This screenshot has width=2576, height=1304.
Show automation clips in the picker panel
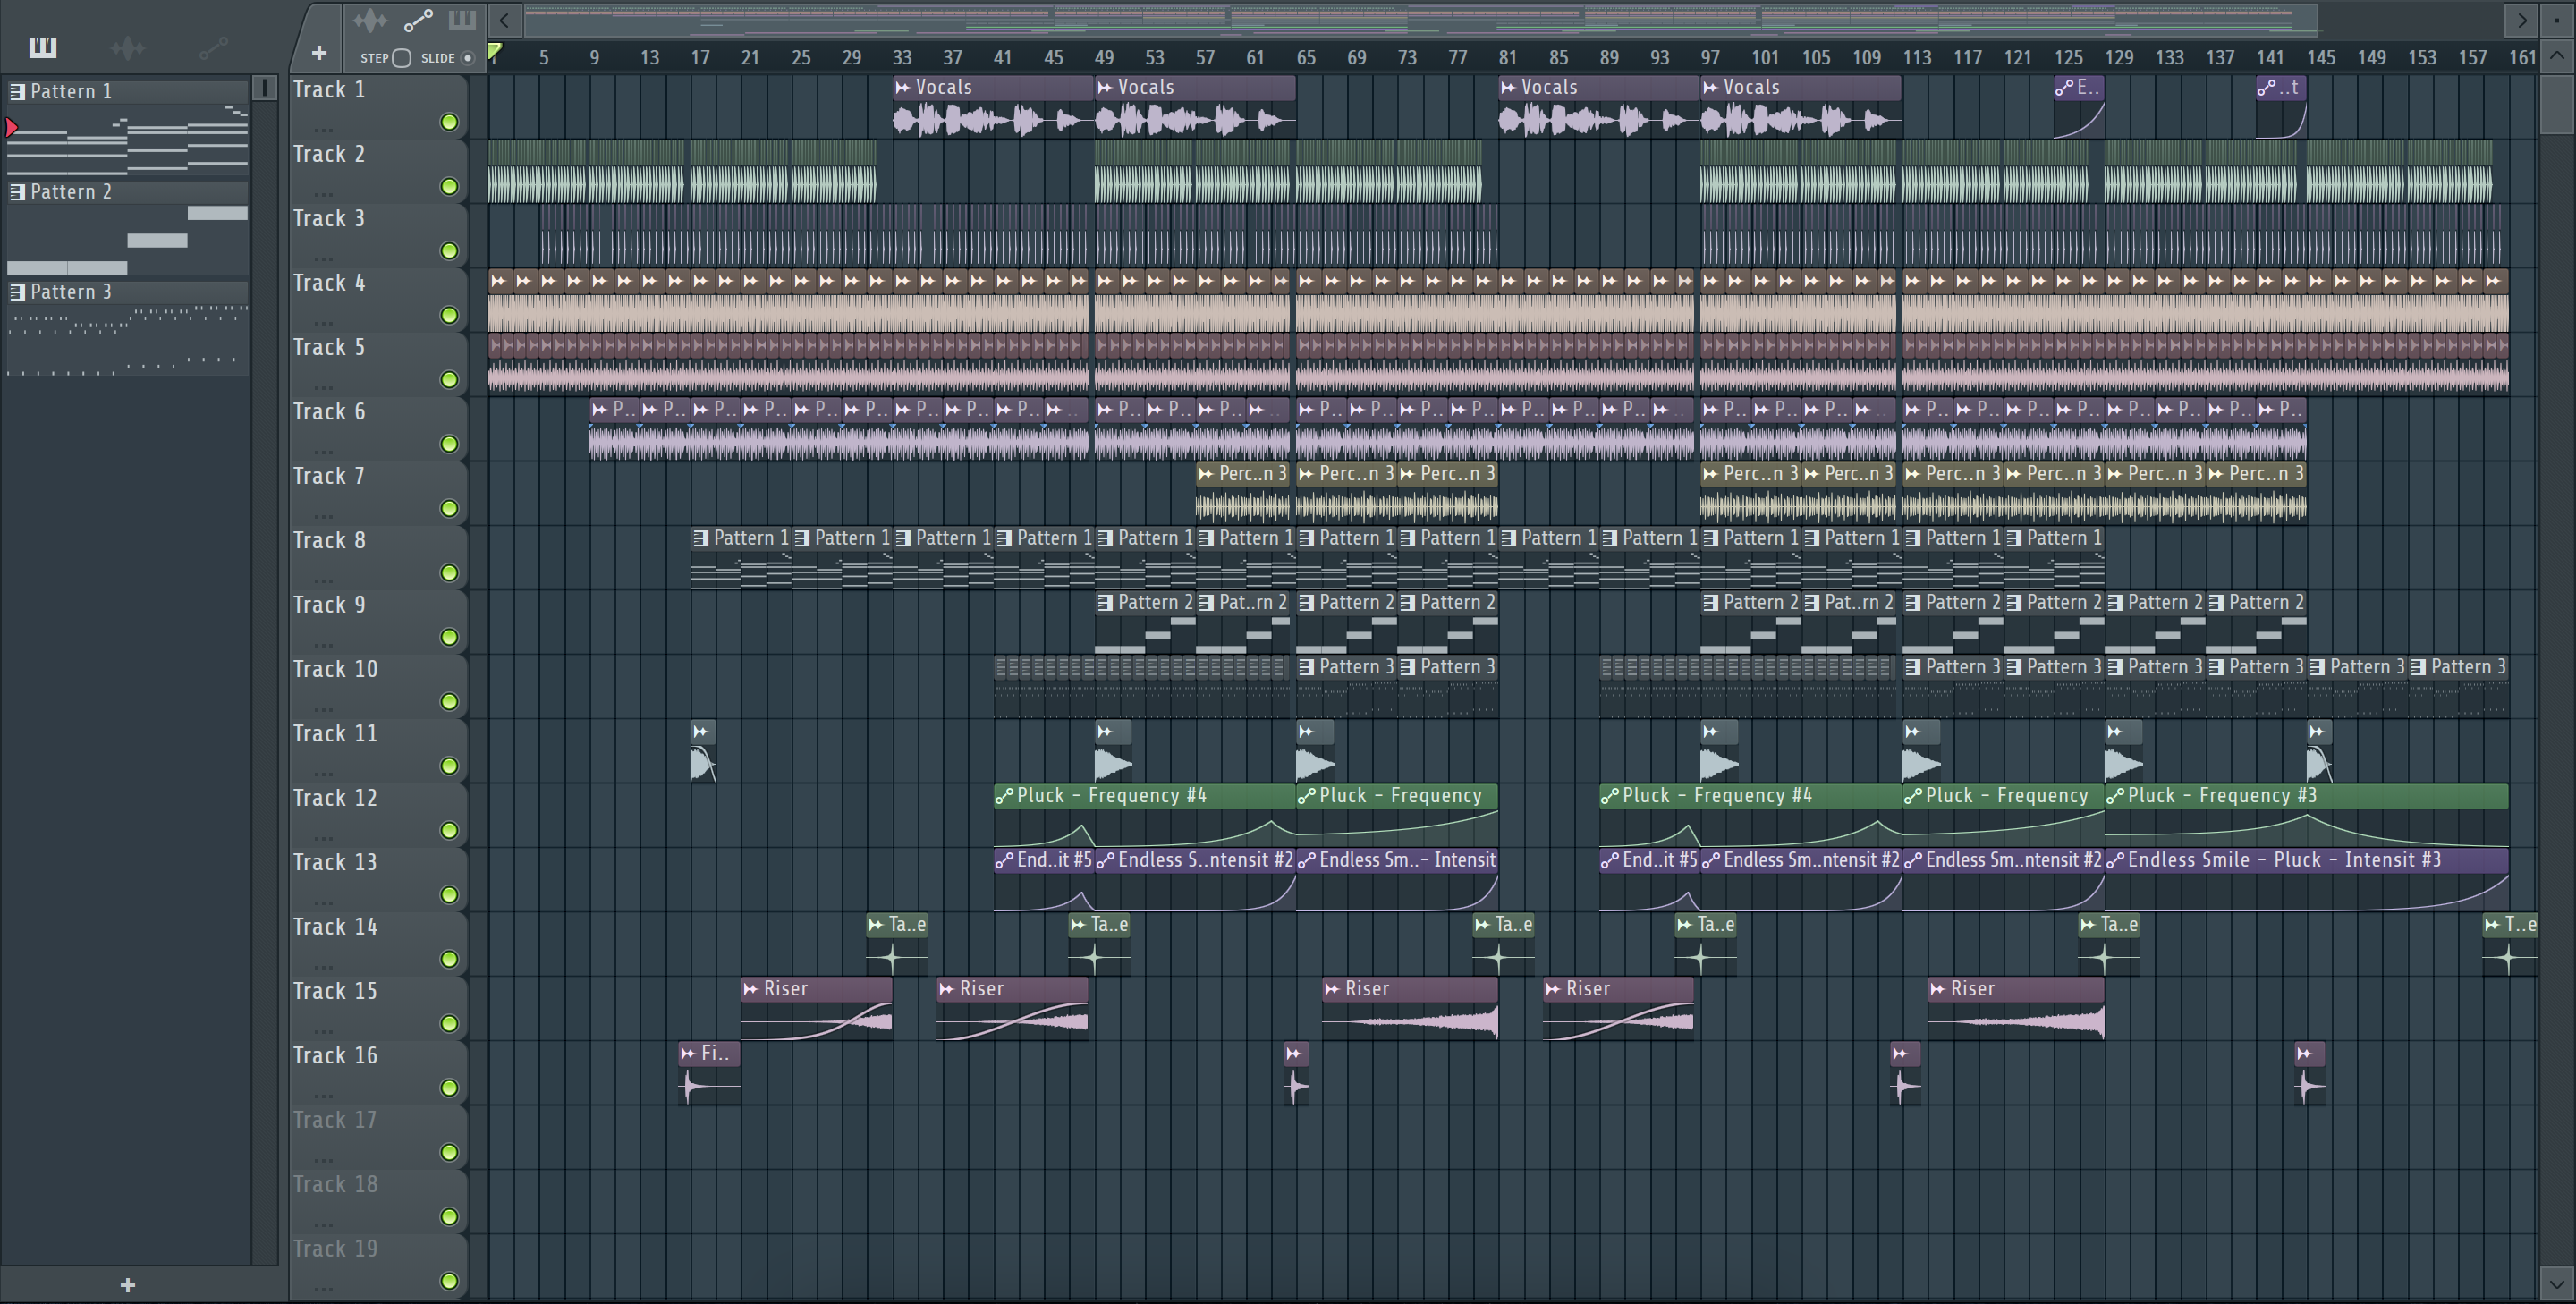pyautogui.click(x=213, y=47)
